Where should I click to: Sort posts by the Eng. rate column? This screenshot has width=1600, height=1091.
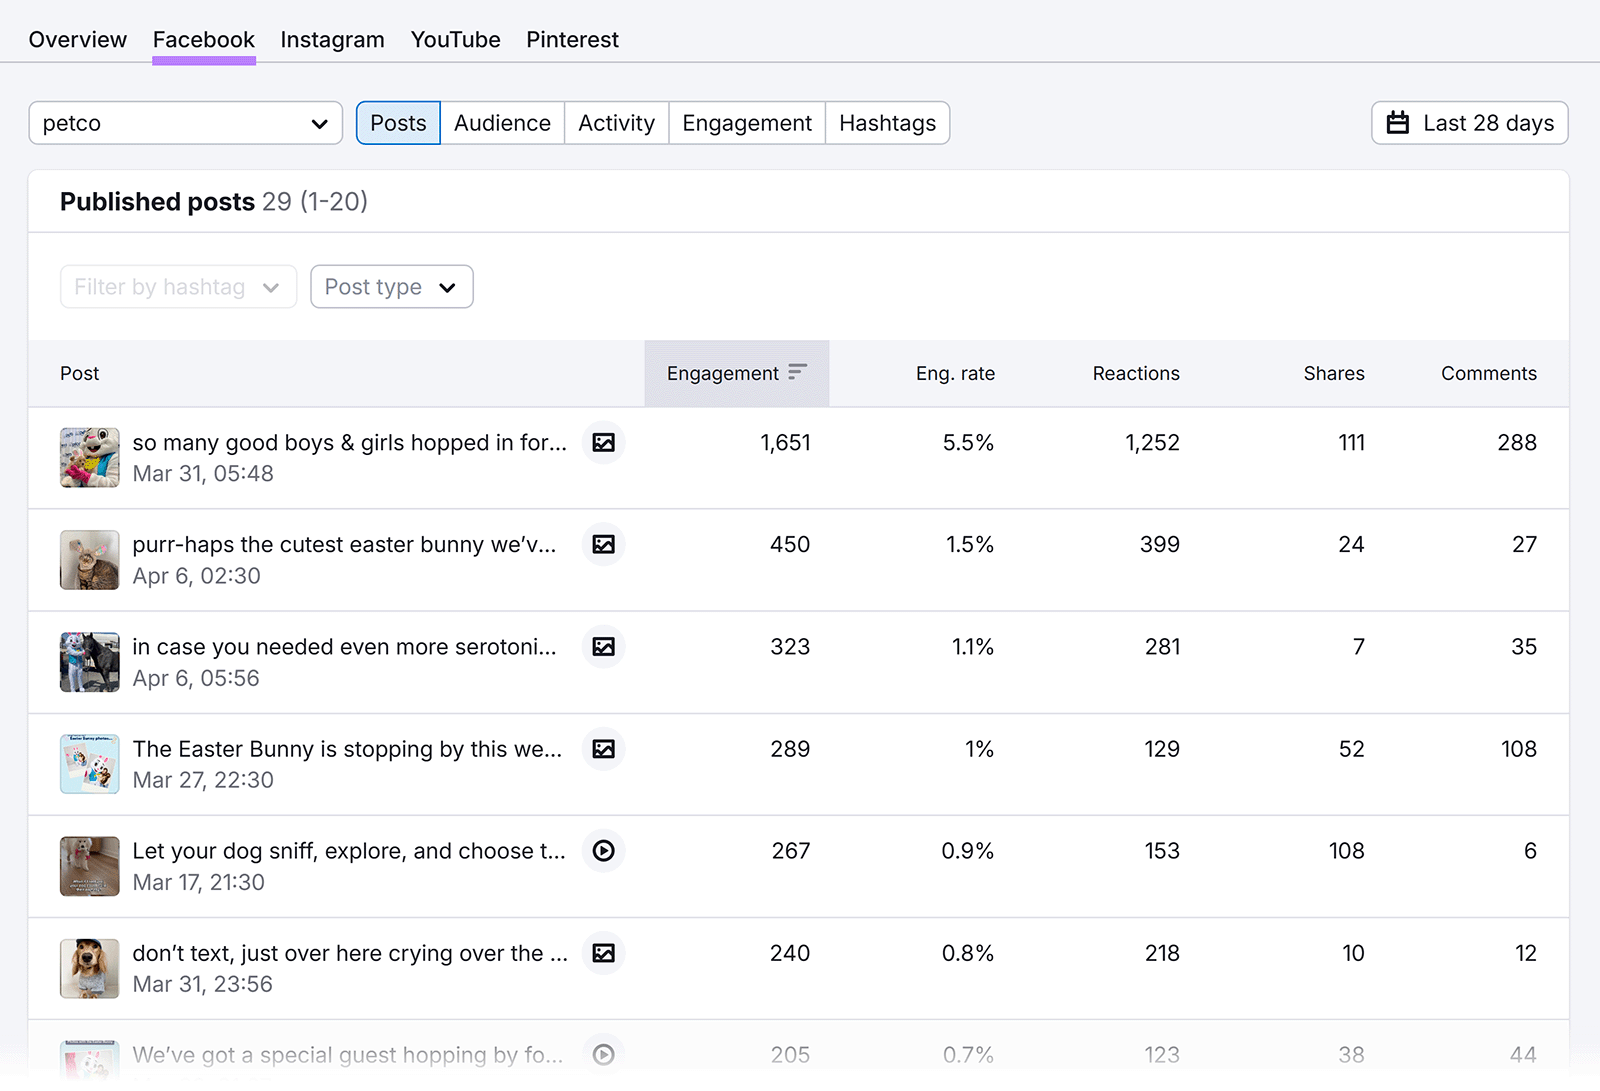pos(955,373)
